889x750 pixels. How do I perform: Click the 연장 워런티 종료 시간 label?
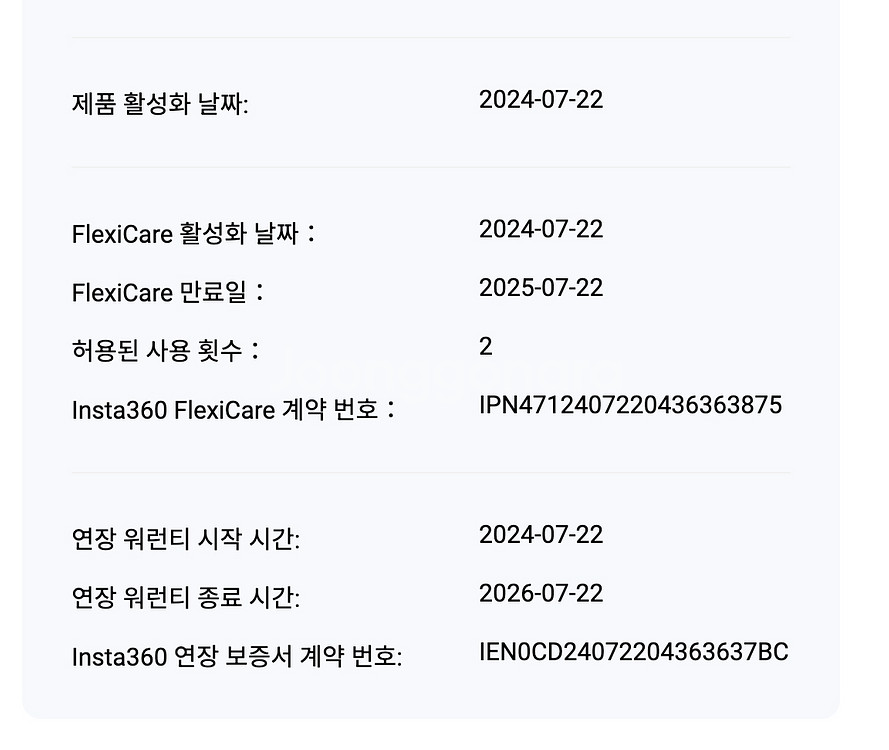[185, 598]
